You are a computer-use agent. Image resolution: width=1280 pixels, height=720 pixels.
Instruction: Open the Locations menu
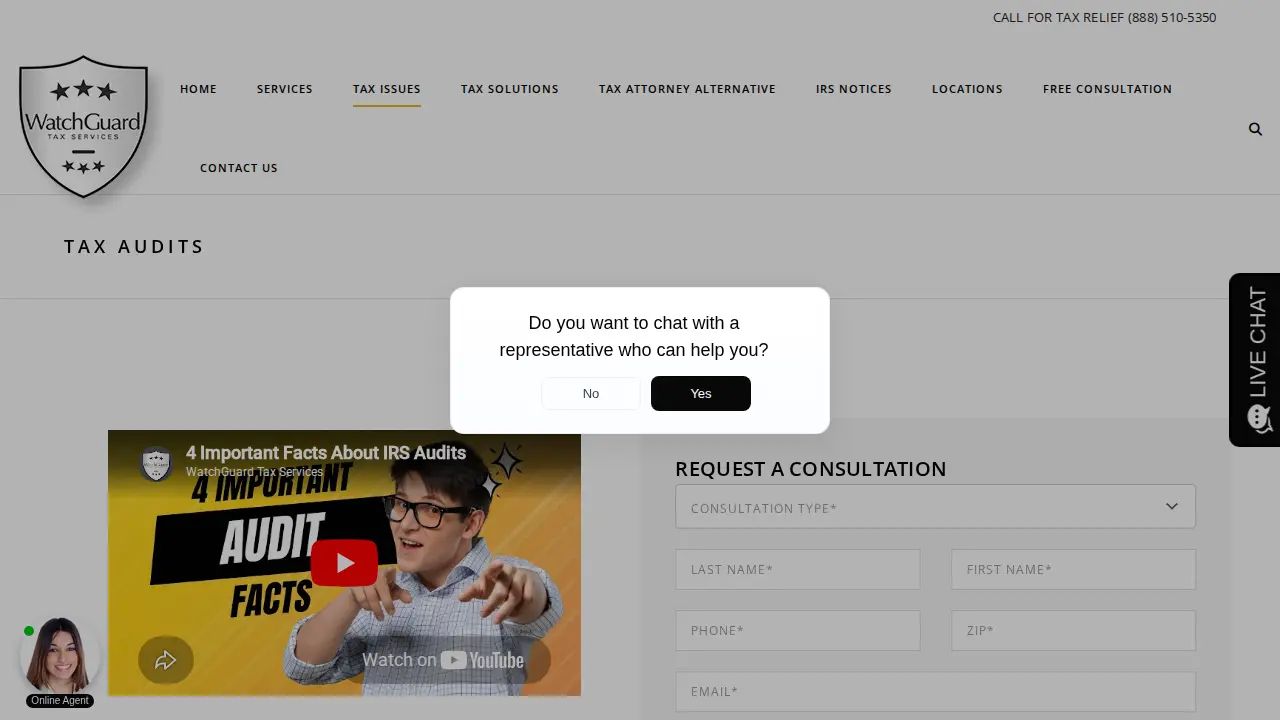point(967,89)
